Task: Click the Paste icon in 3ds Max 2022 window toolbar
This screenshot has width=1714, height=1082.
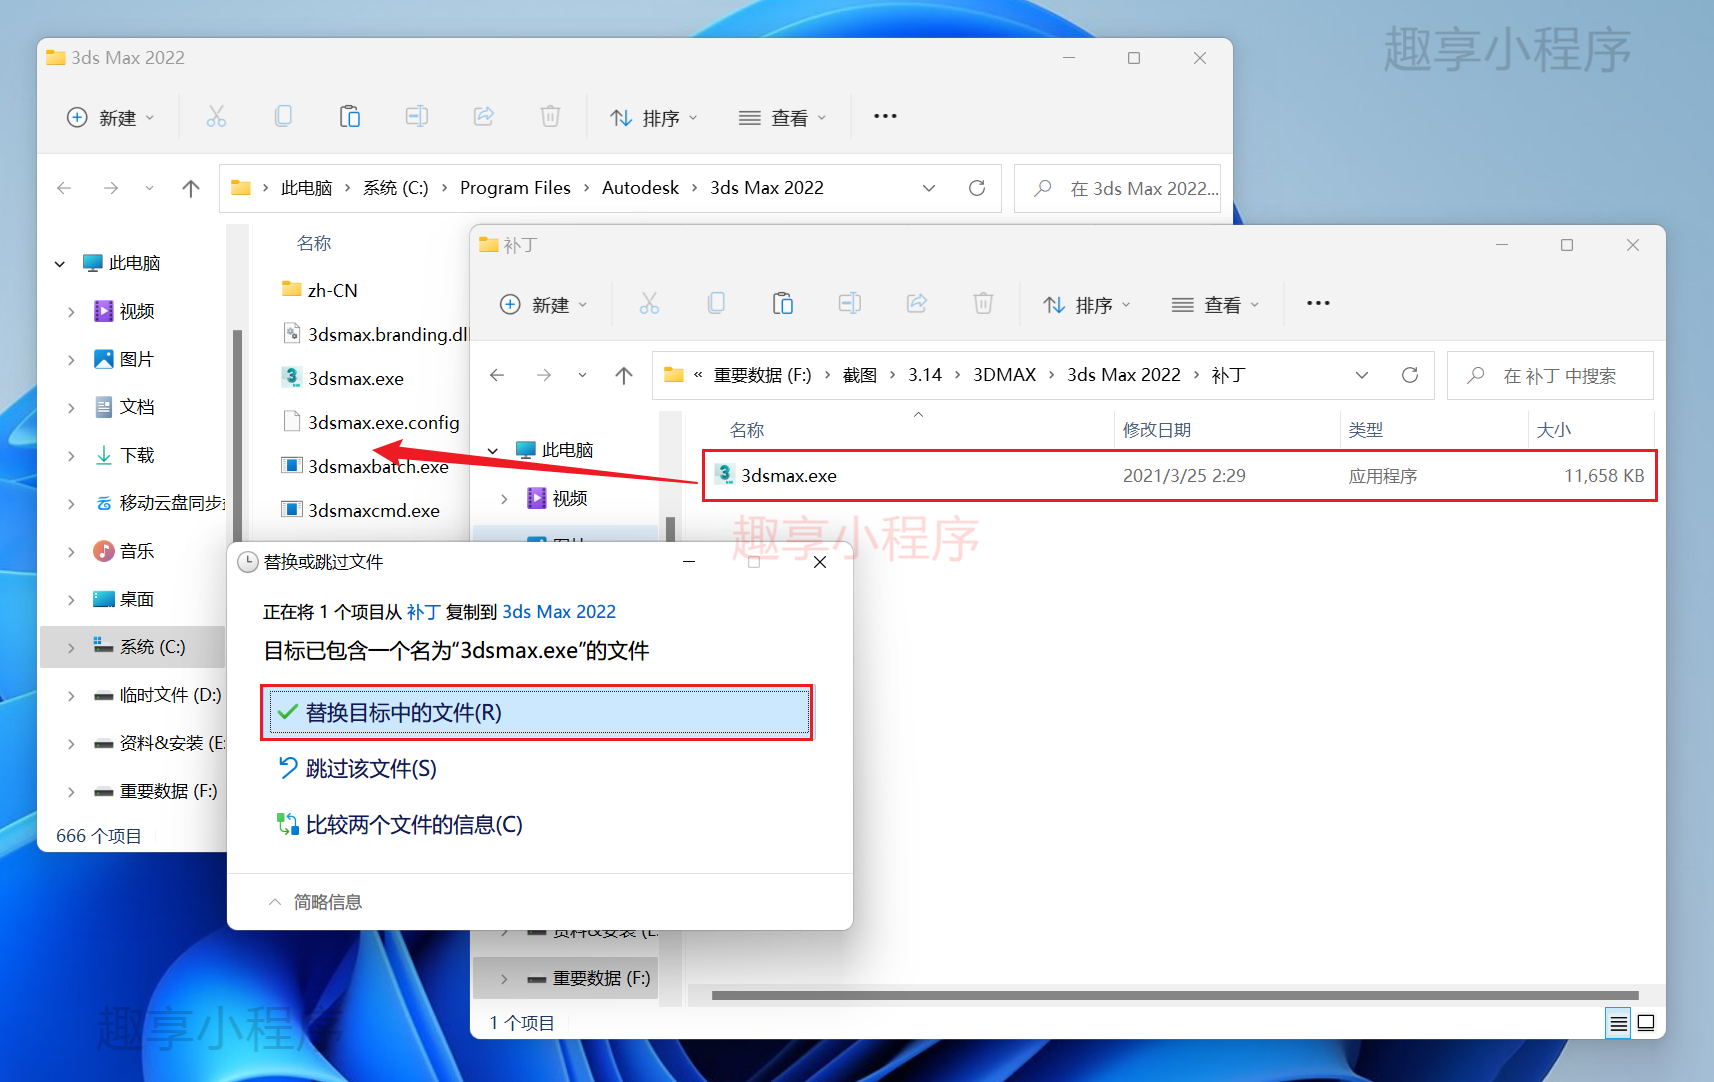Action: [349, 117]
